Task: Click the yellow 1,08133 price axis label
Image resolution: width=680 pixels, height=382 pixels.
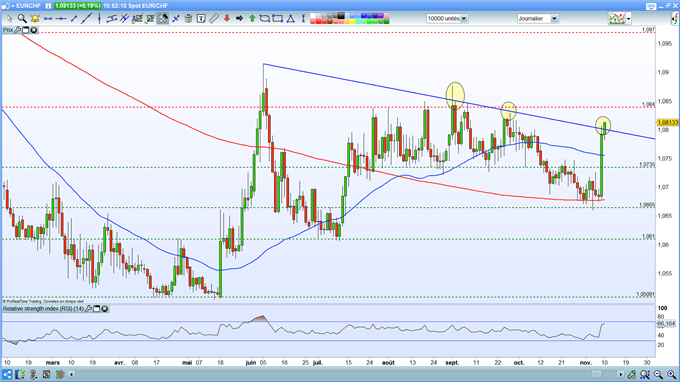Action: [668, 123]
